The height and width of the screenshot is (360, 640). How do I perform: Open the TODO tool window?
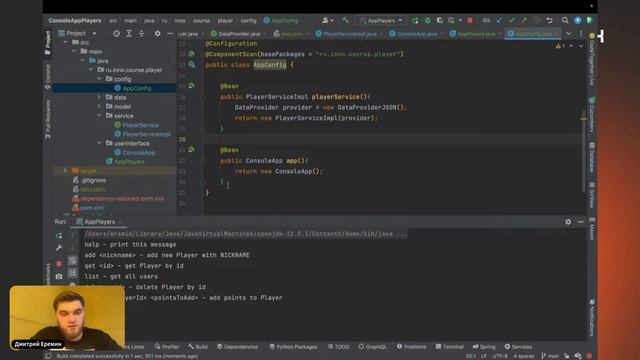point(338,347)
